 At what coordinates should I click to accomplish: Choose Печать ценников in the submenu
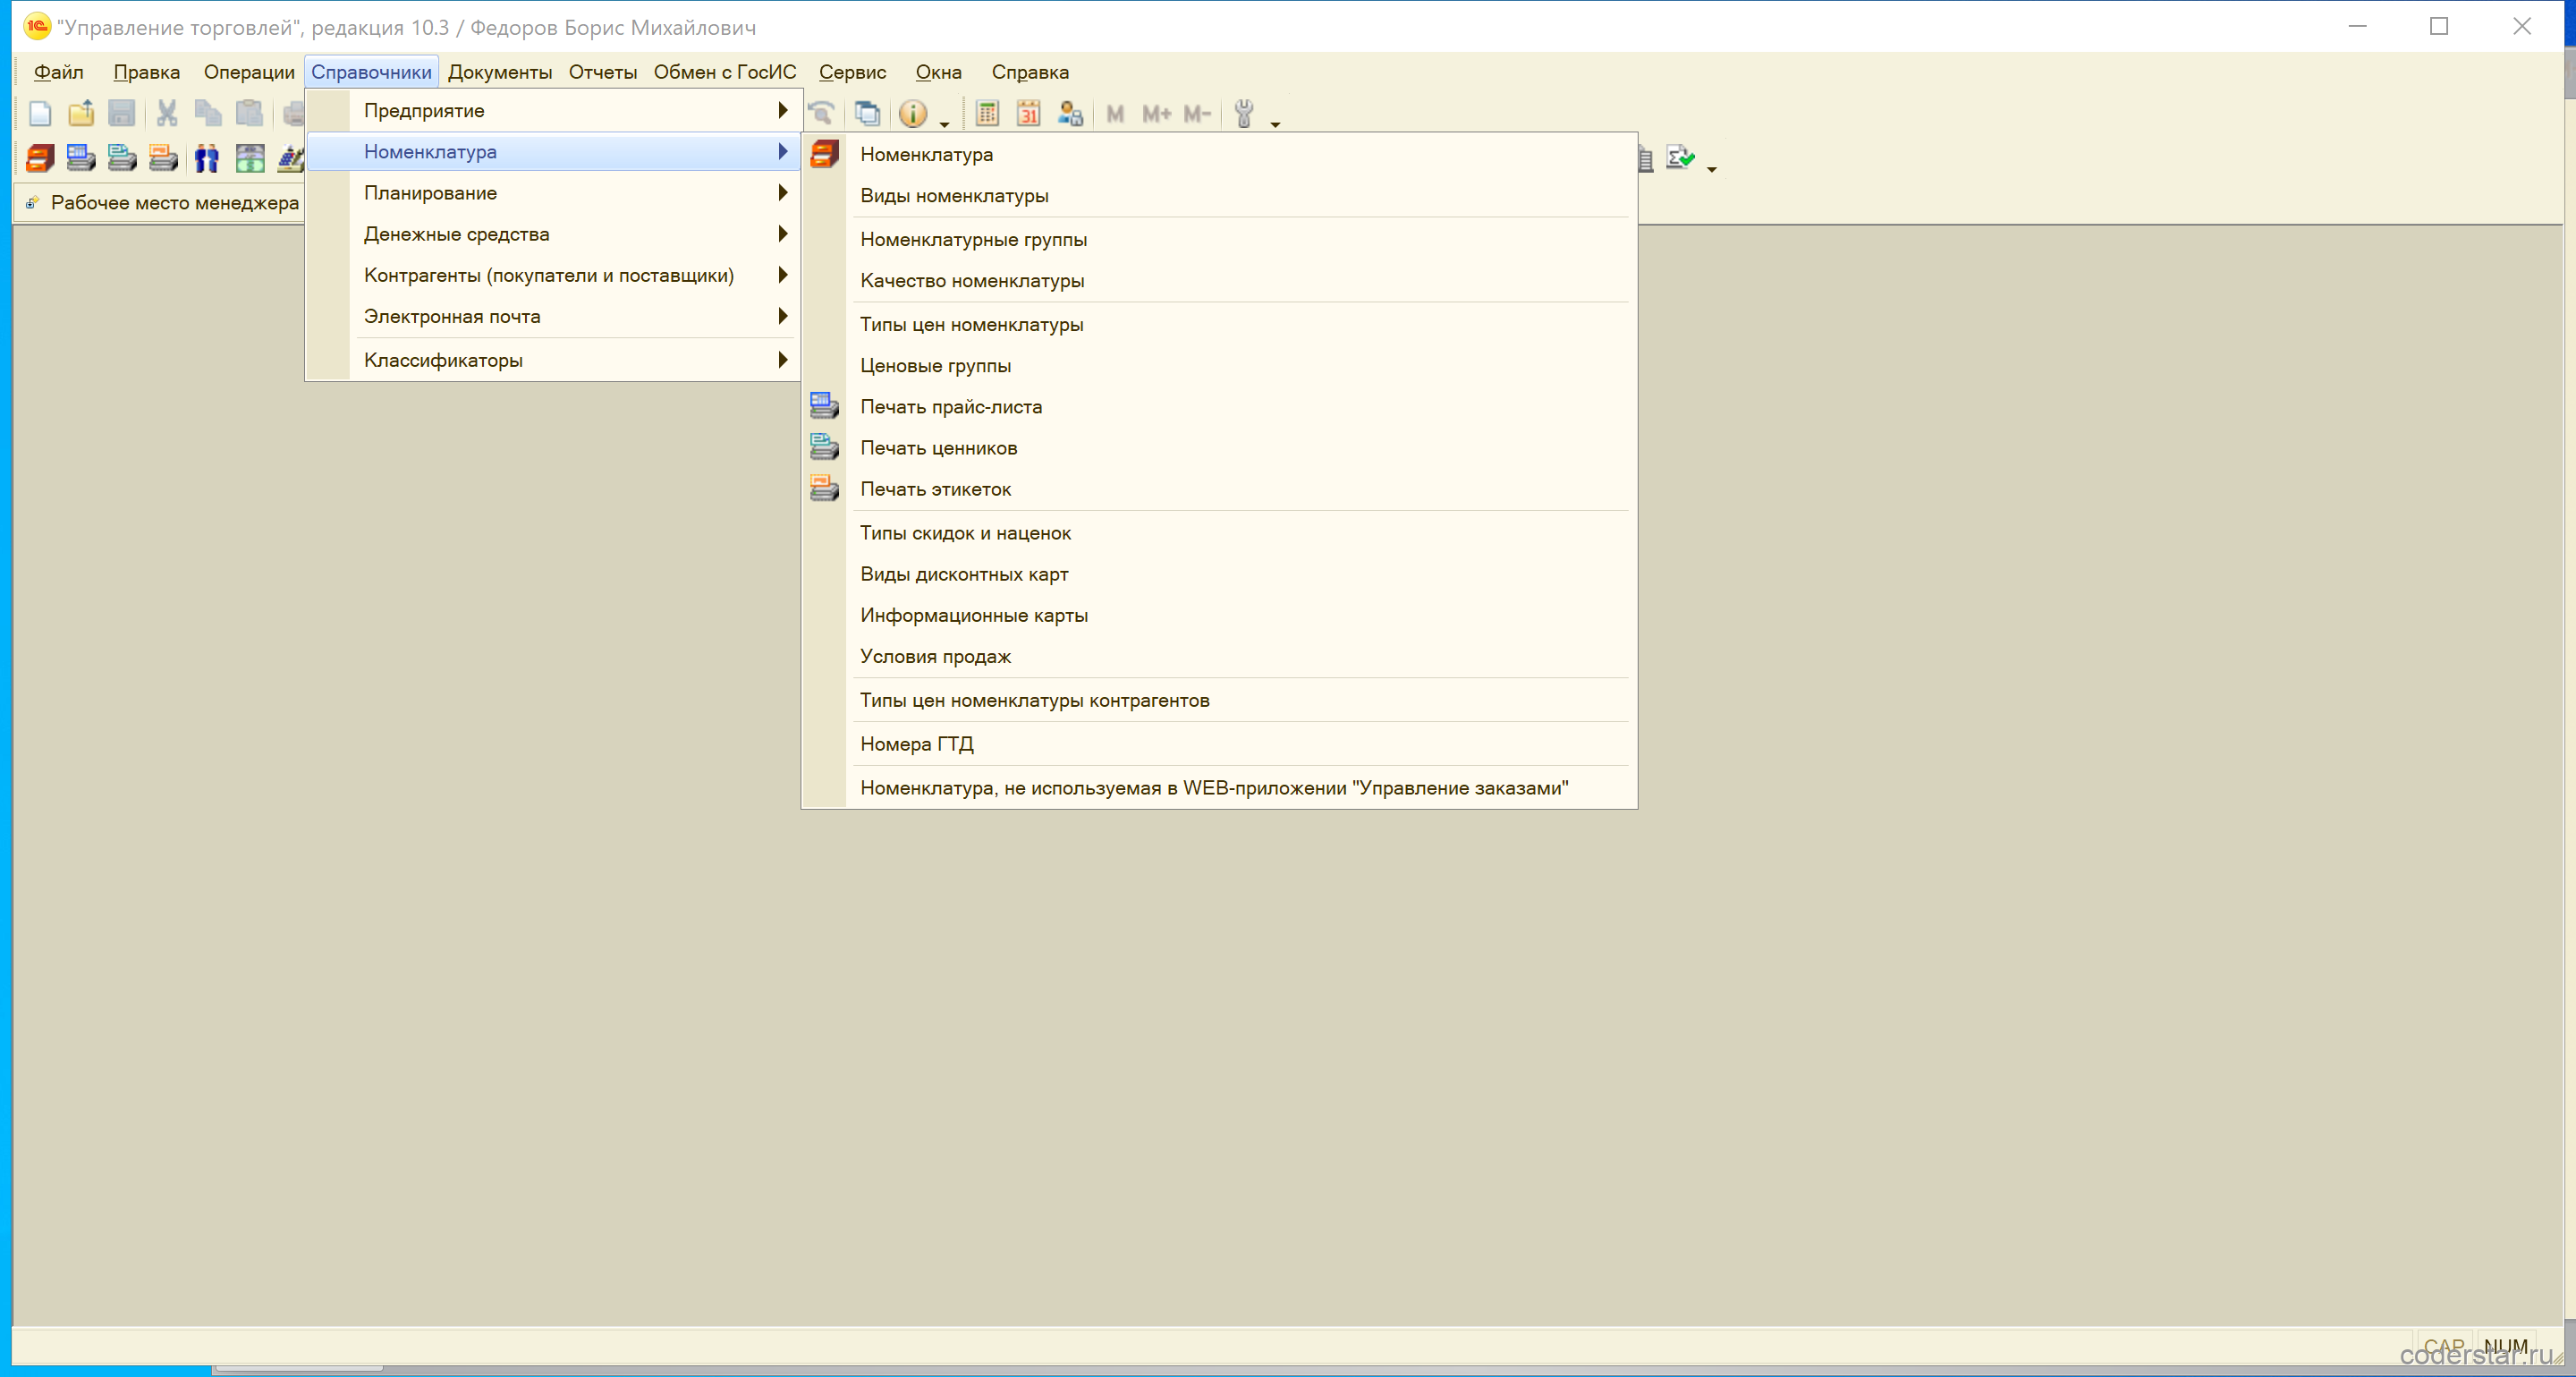point(1219,447)
